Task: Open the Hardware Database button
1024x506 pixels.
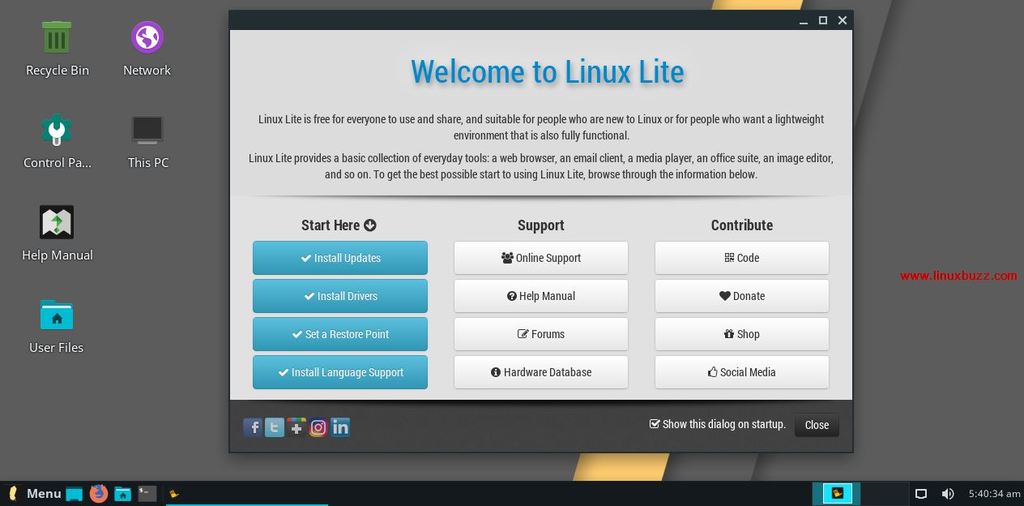Action: pos(541,372)
